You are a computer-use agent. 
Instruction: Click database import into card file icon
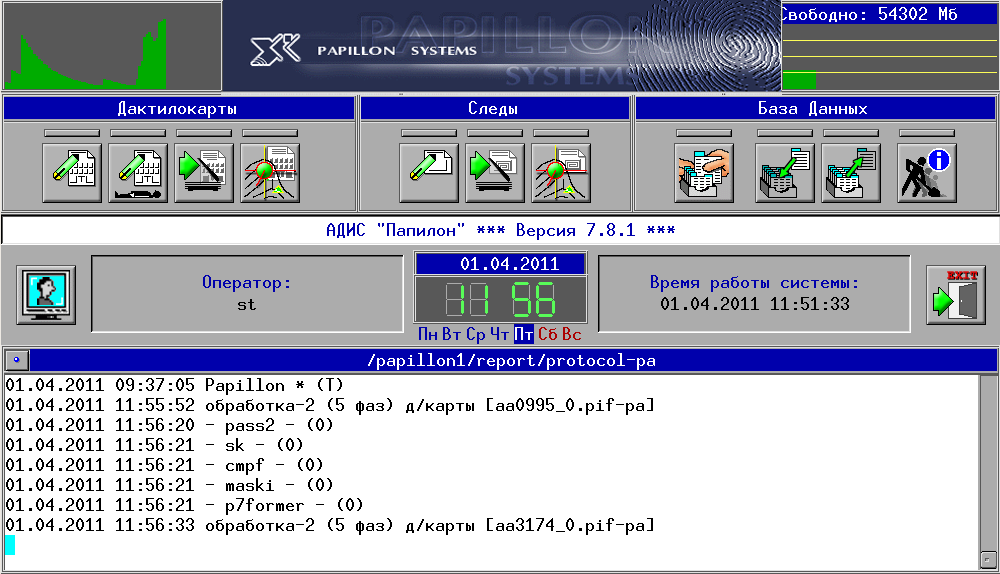coord(784,173)
